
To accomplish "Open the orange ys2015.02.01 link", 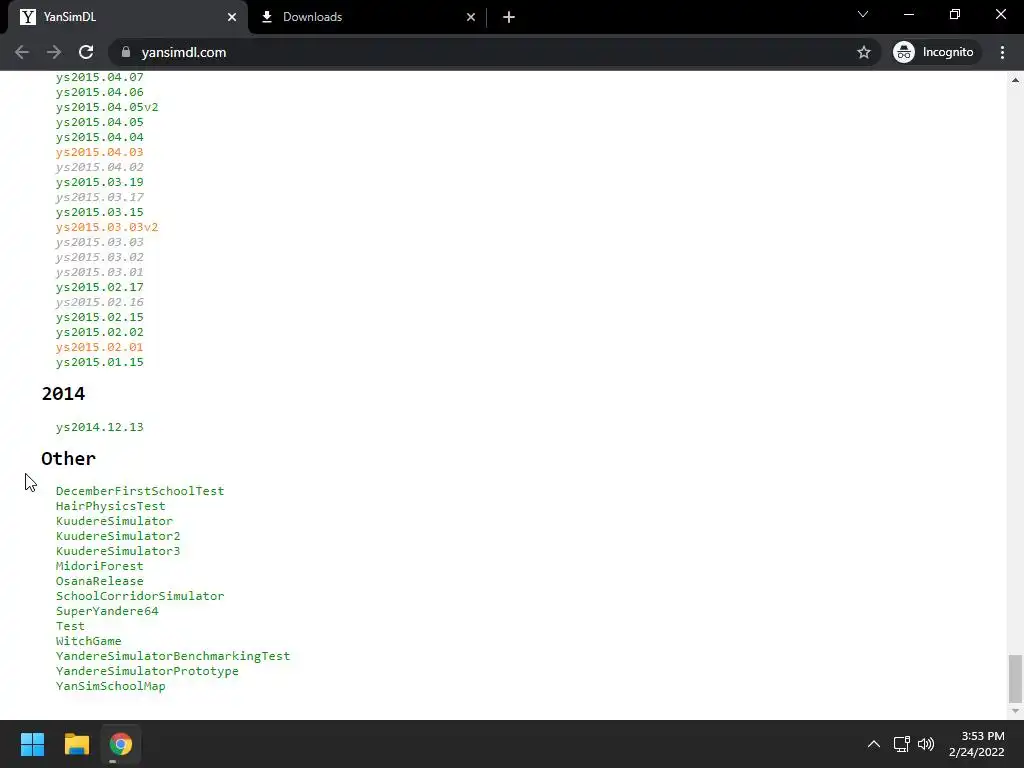I will coord(99,347).
